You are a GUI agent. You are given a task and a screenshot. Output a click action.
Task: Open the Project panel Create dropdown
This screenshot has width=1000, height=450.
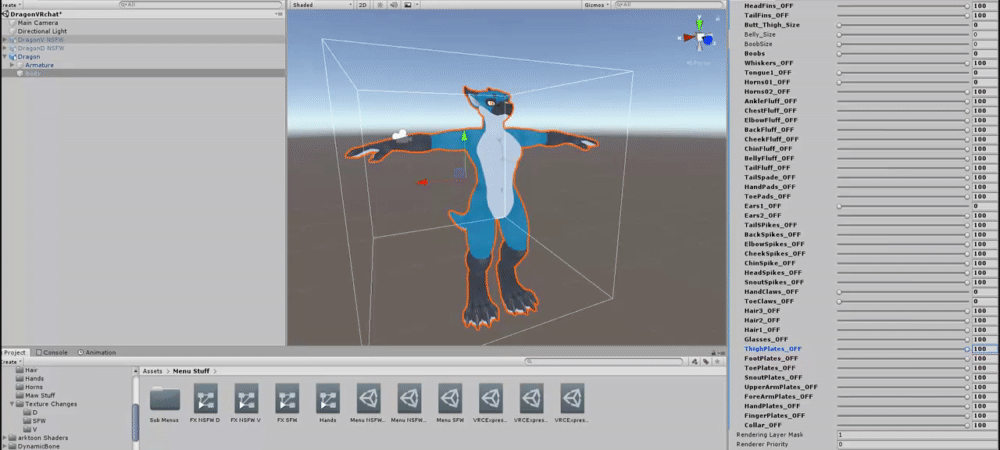(x=10, y=361)
